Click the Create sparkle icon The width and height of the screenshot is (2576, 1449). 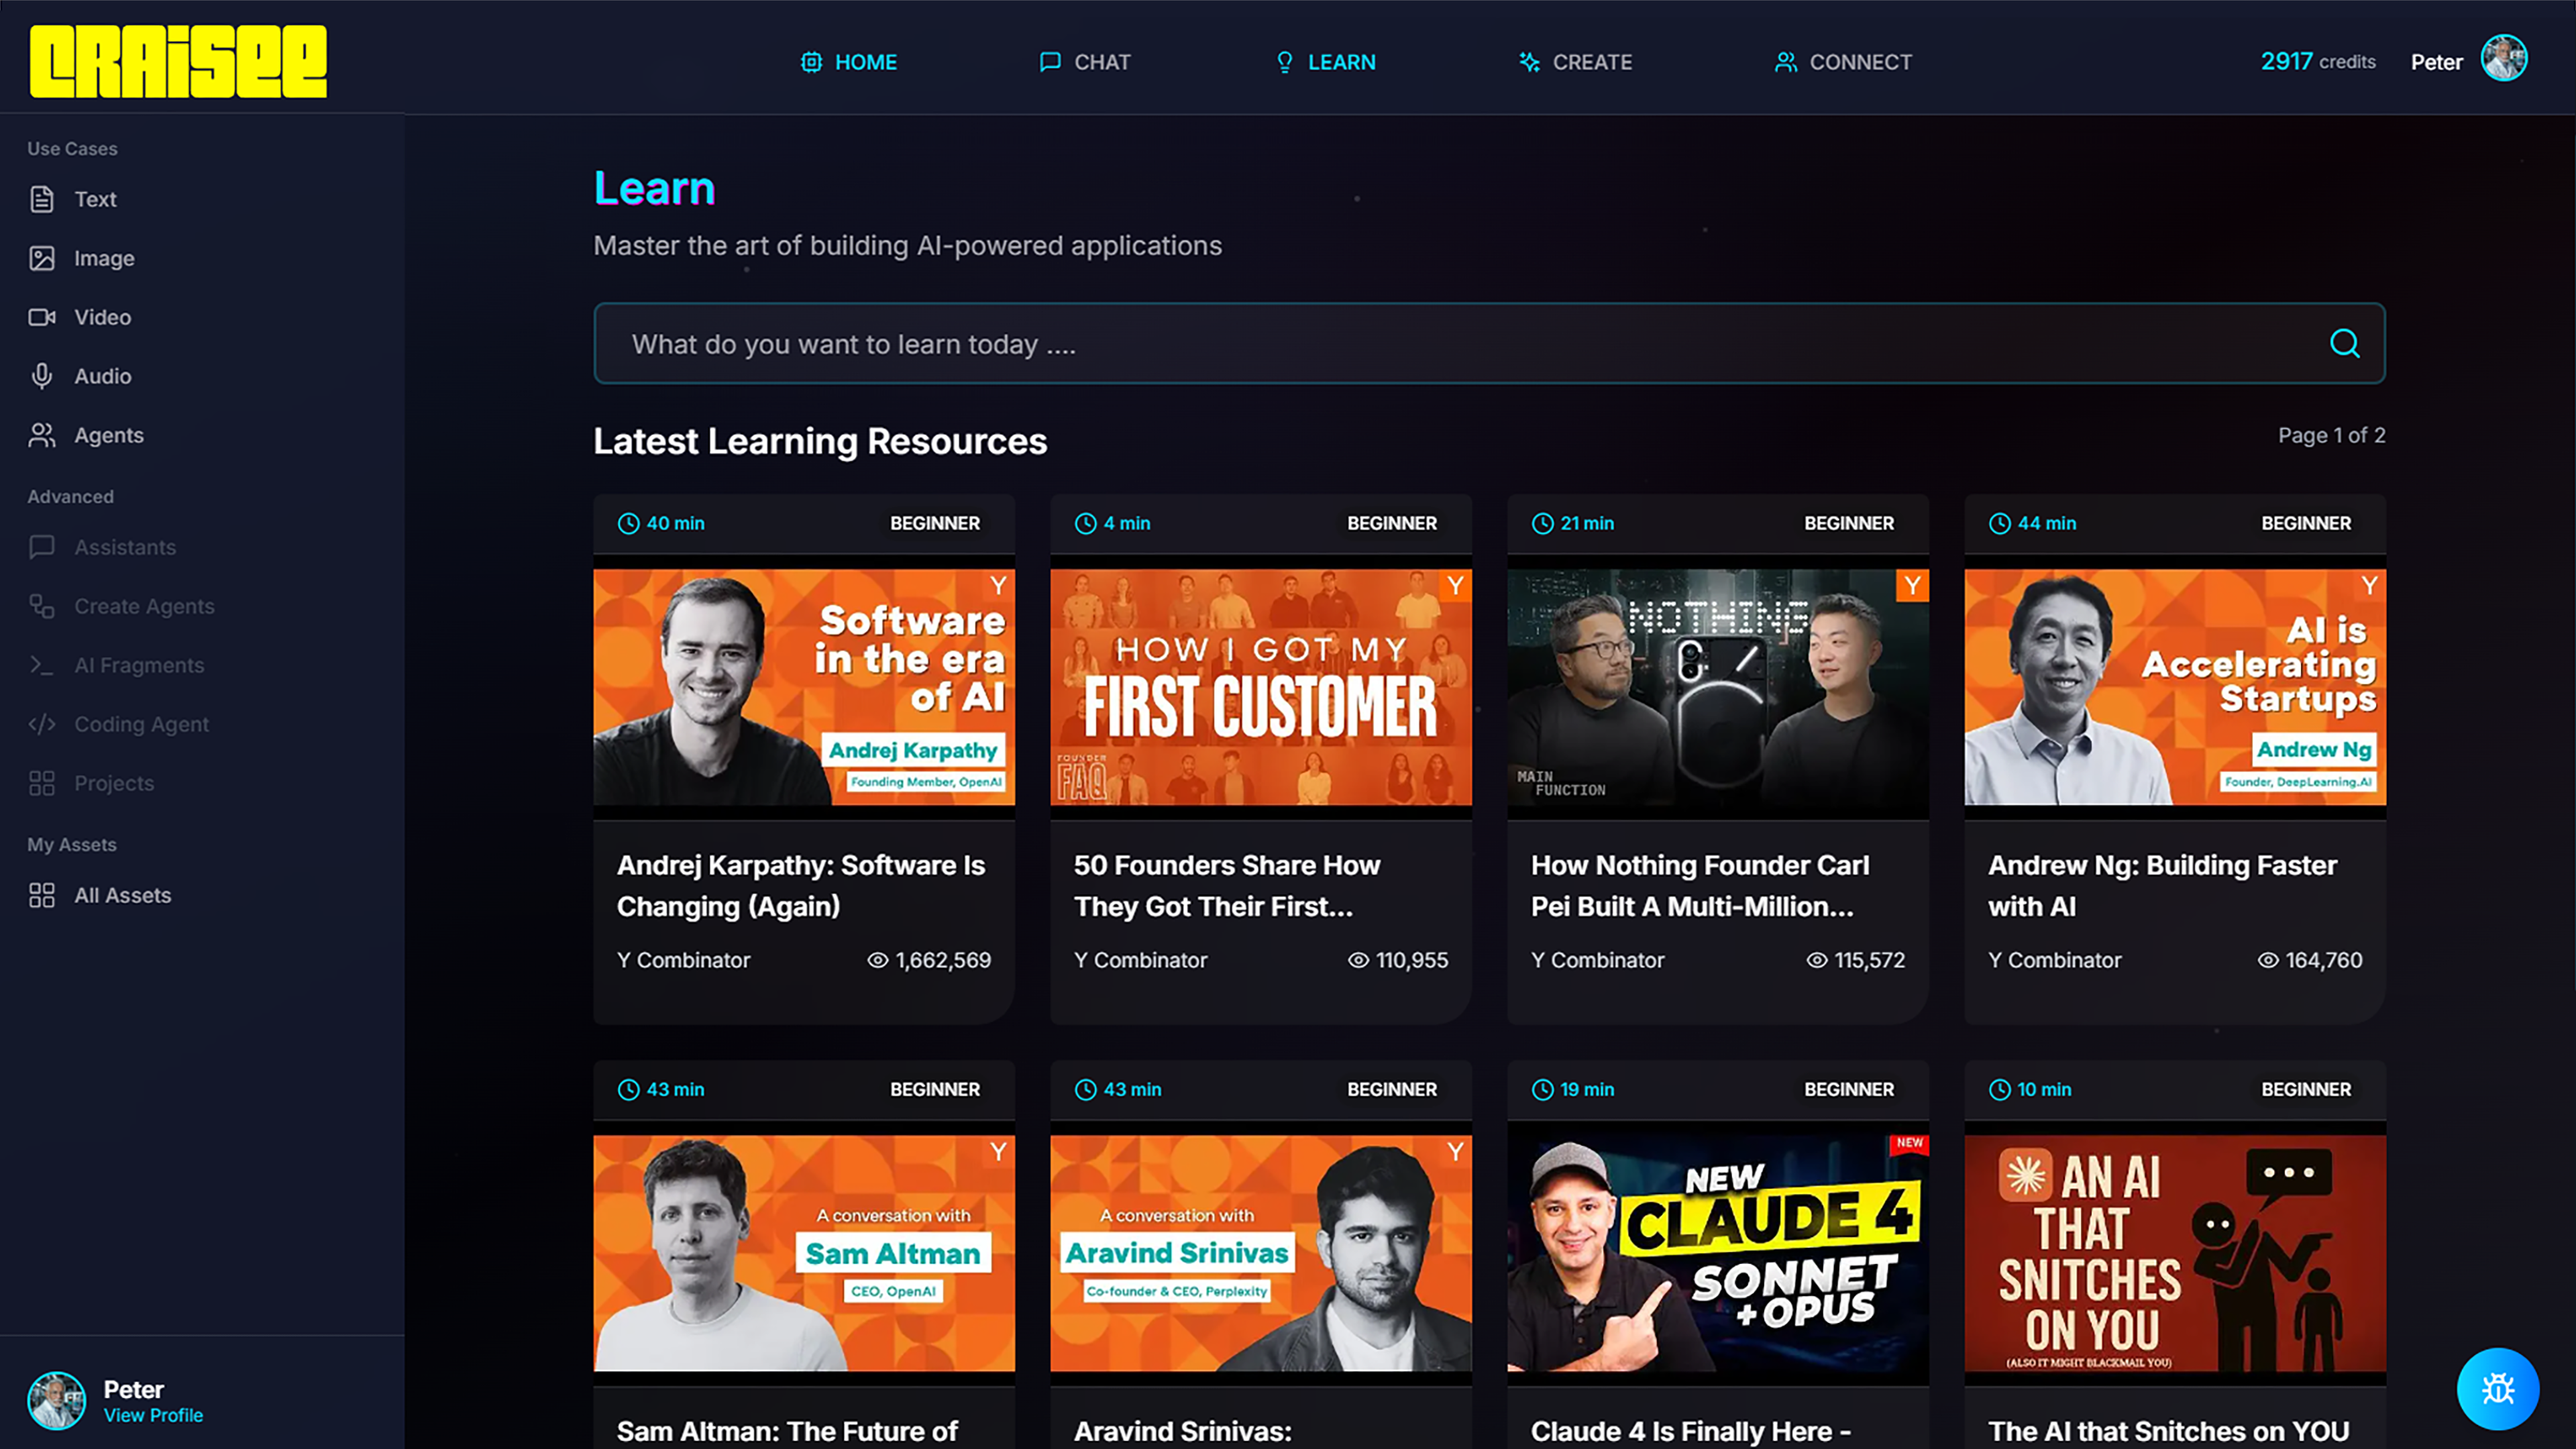point(1529,62)
